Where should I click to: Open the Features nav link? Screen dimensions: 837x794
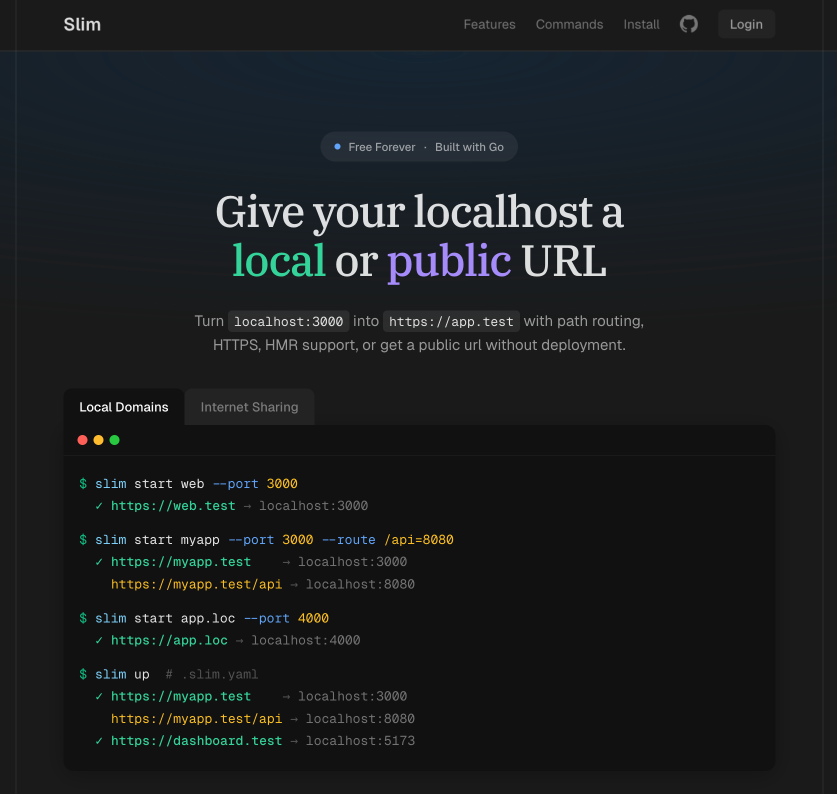(x=489, y=24)
